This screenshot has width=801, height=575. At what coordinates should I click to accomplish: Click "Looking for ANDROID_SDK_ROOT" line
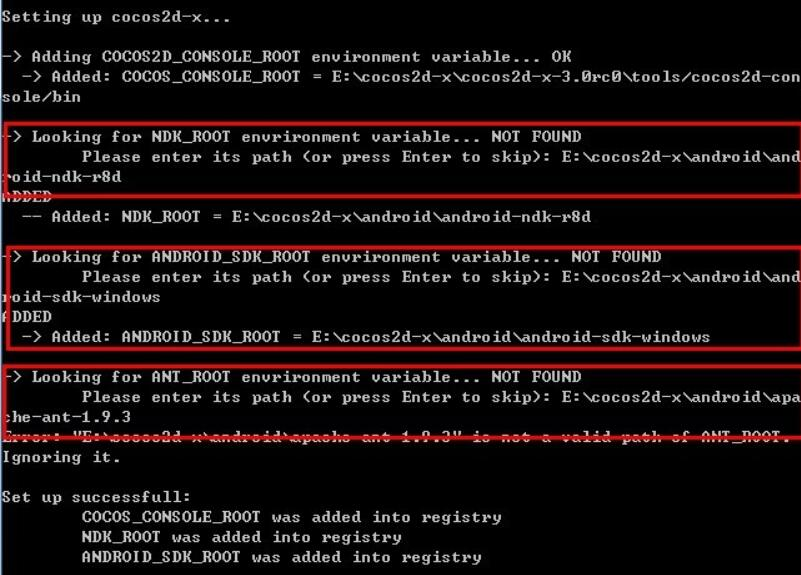pos(332,257)
